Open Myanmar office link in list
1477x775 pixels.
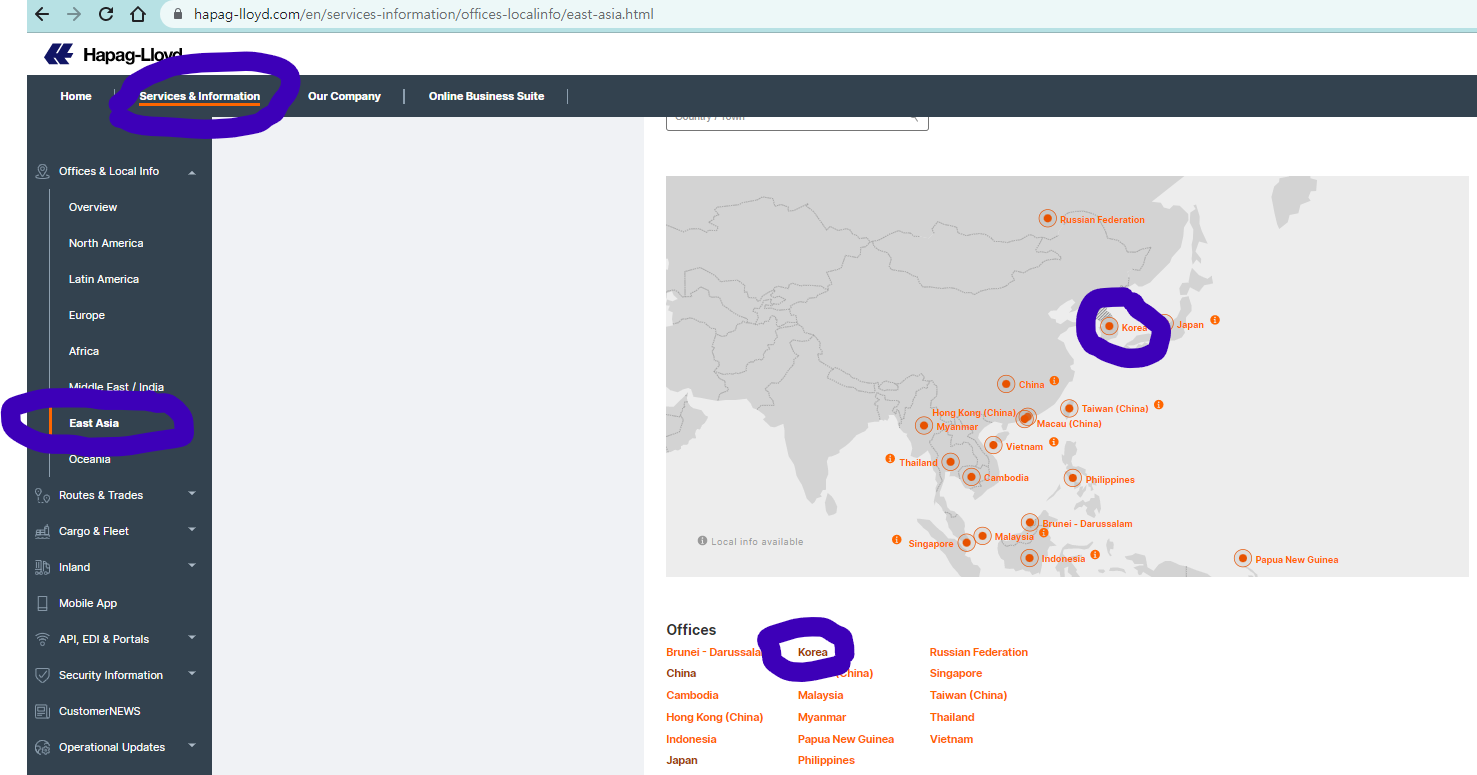[x=822, y=717]
